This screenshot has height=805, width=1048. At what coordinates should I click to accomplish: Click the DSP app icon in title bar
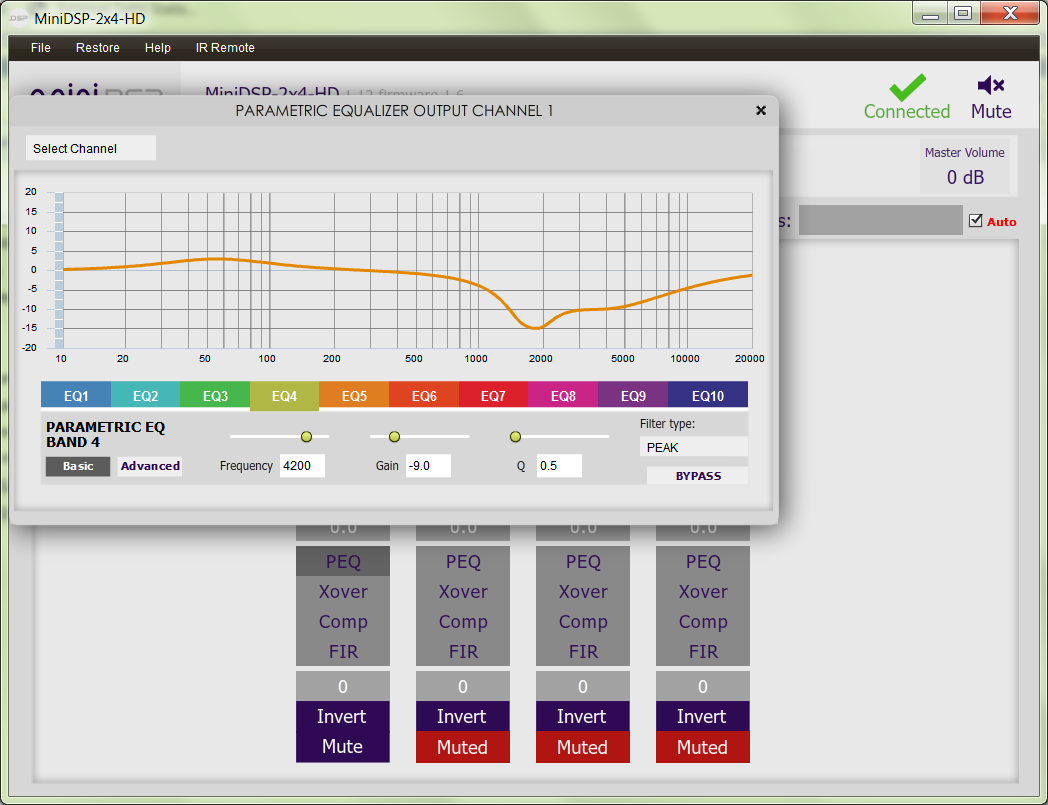[x=19, y=18]
